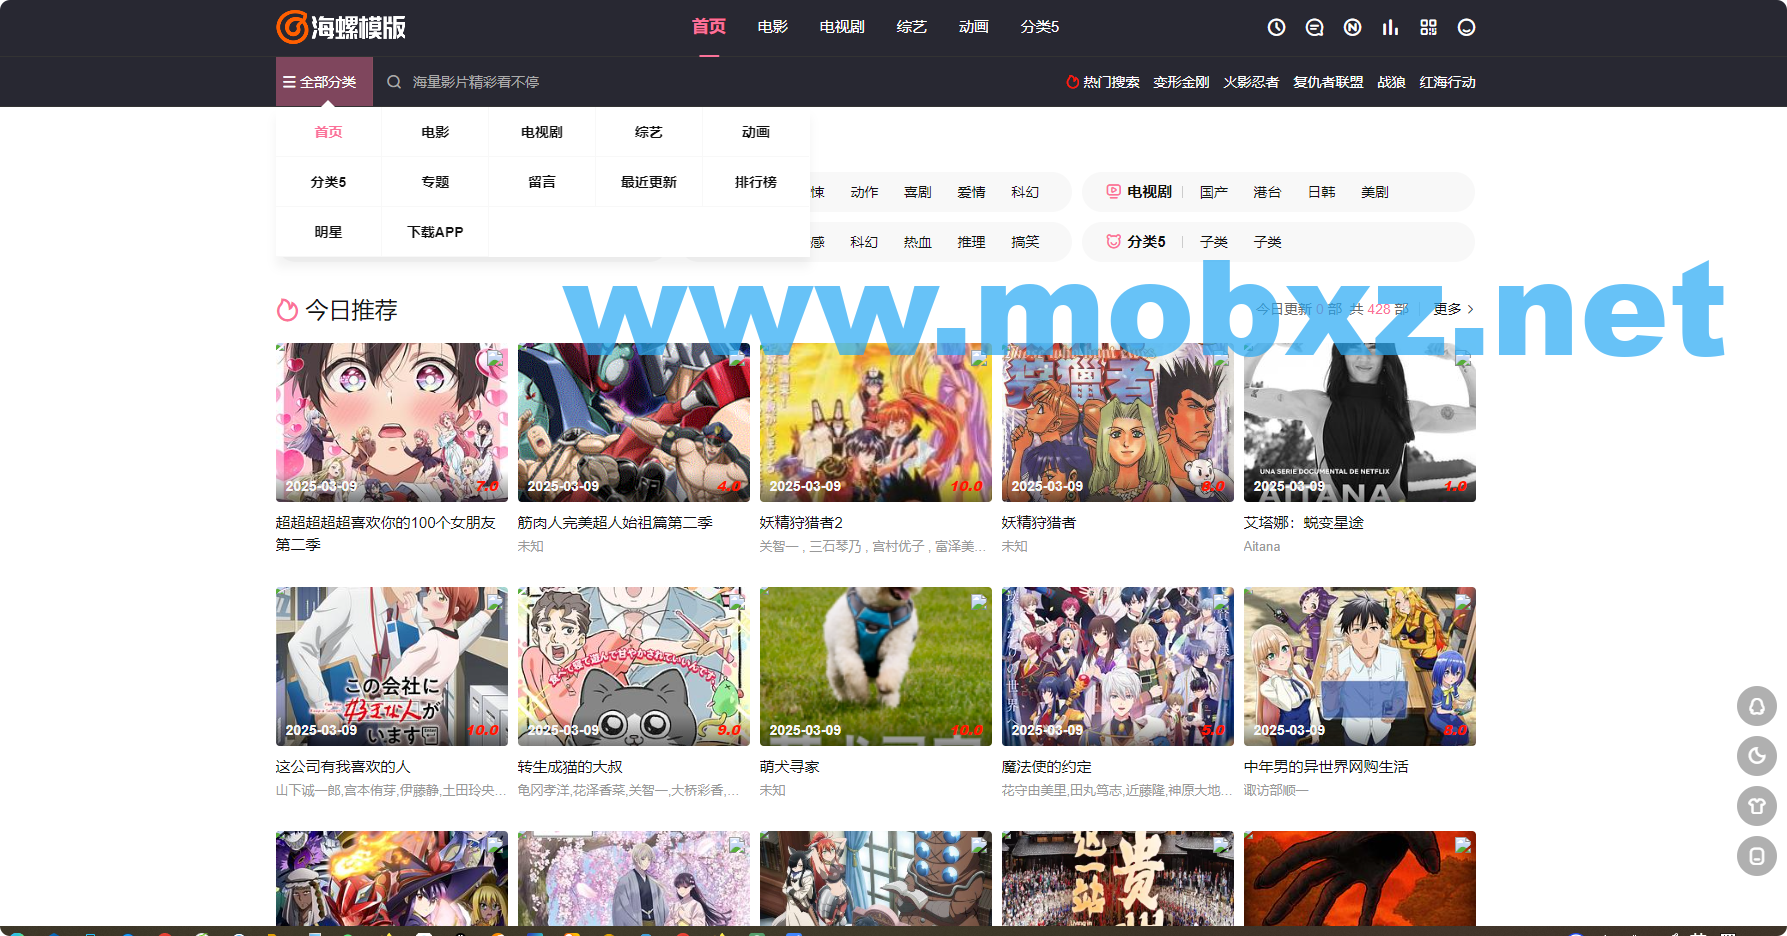Click the actor name Aitana
This screenshot has height=936, width=1787.
(x=1262, y=547)
